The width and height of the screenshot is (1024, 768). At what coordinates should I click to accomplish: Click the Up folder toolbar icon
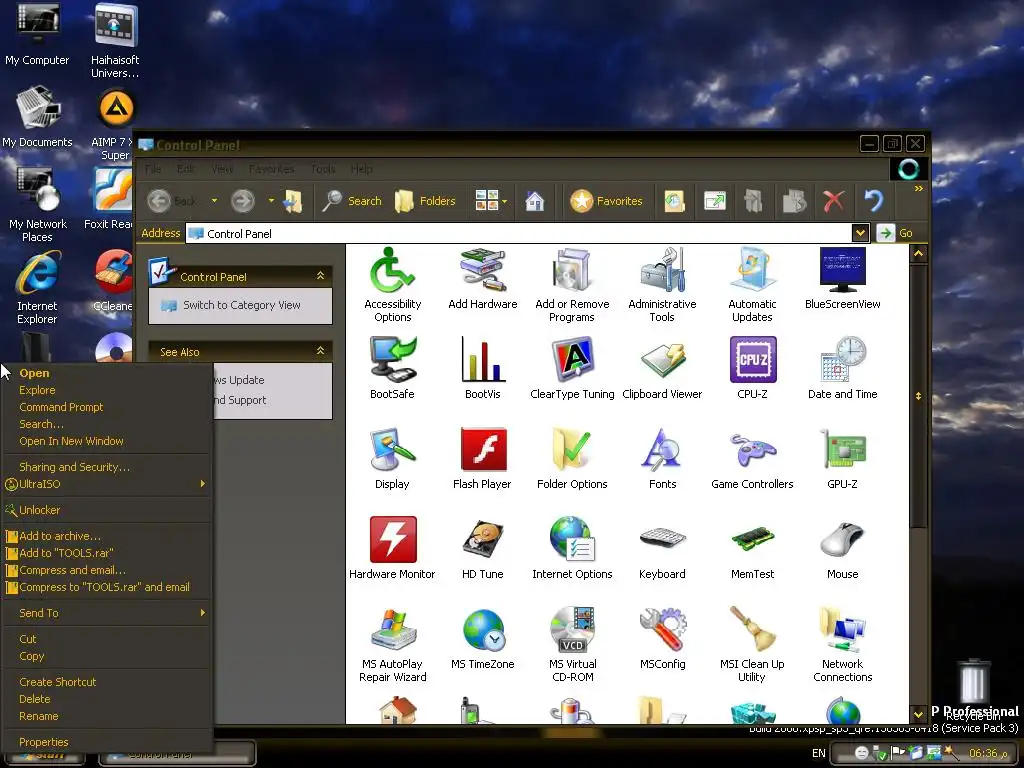tap(293, 201)
